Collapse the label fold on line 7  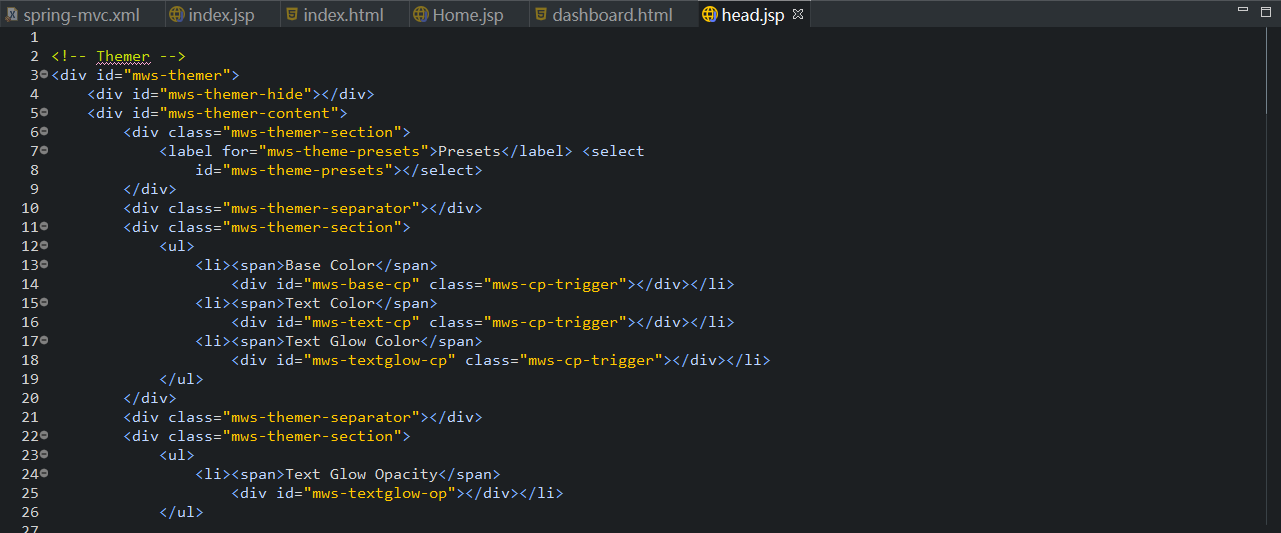coord(44,150)
